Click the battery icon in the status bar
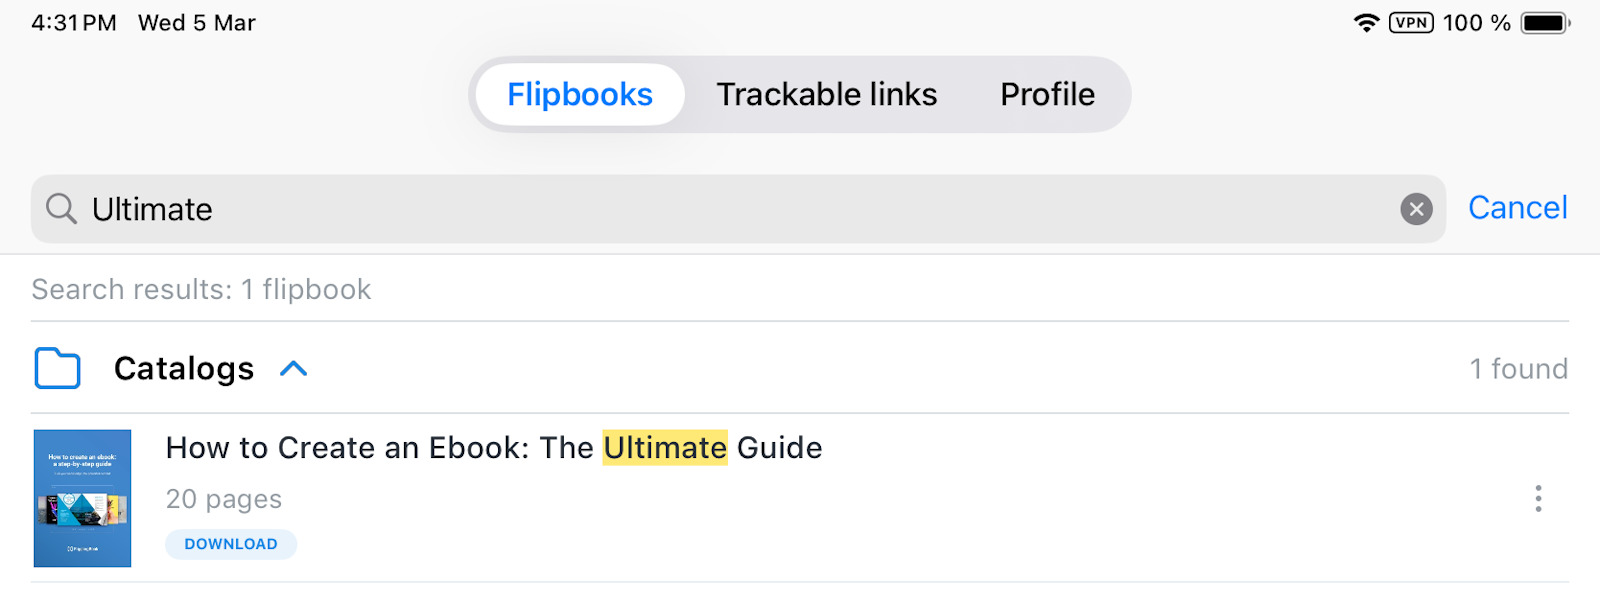This screenshot has width=1600, height=602. click(1545, 21)
